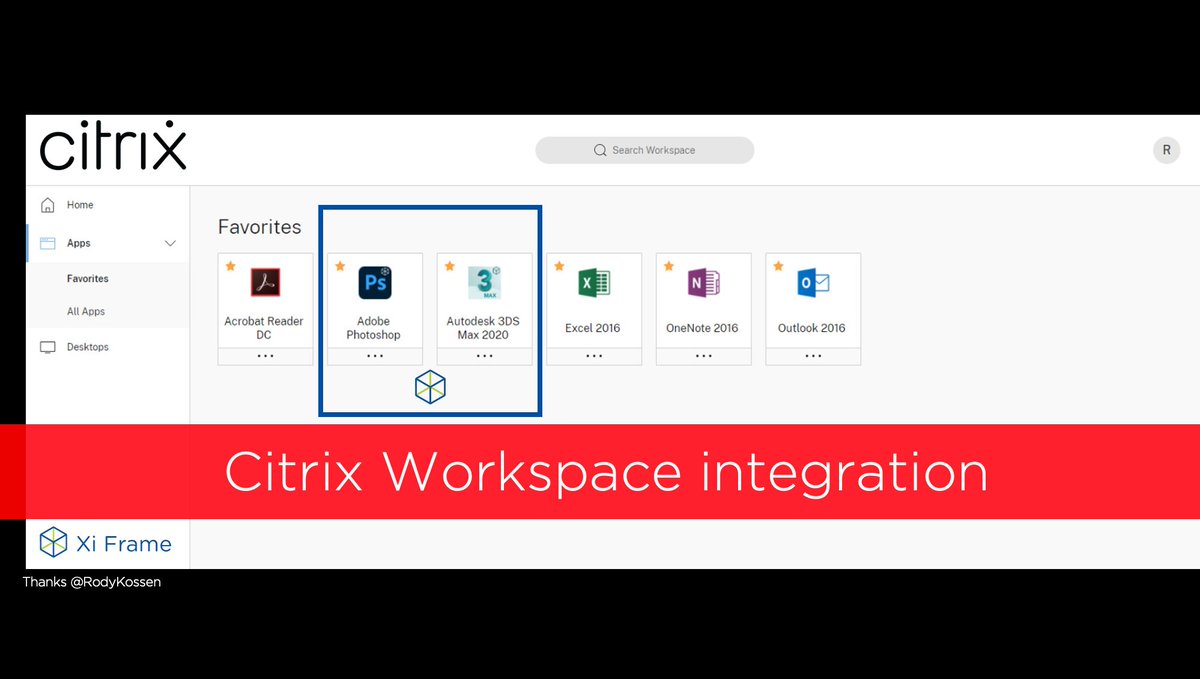Click the Autodesk 3DS Max 2020 label
The width and height of the screenshot is (1200, 679).
click(483, 328)
